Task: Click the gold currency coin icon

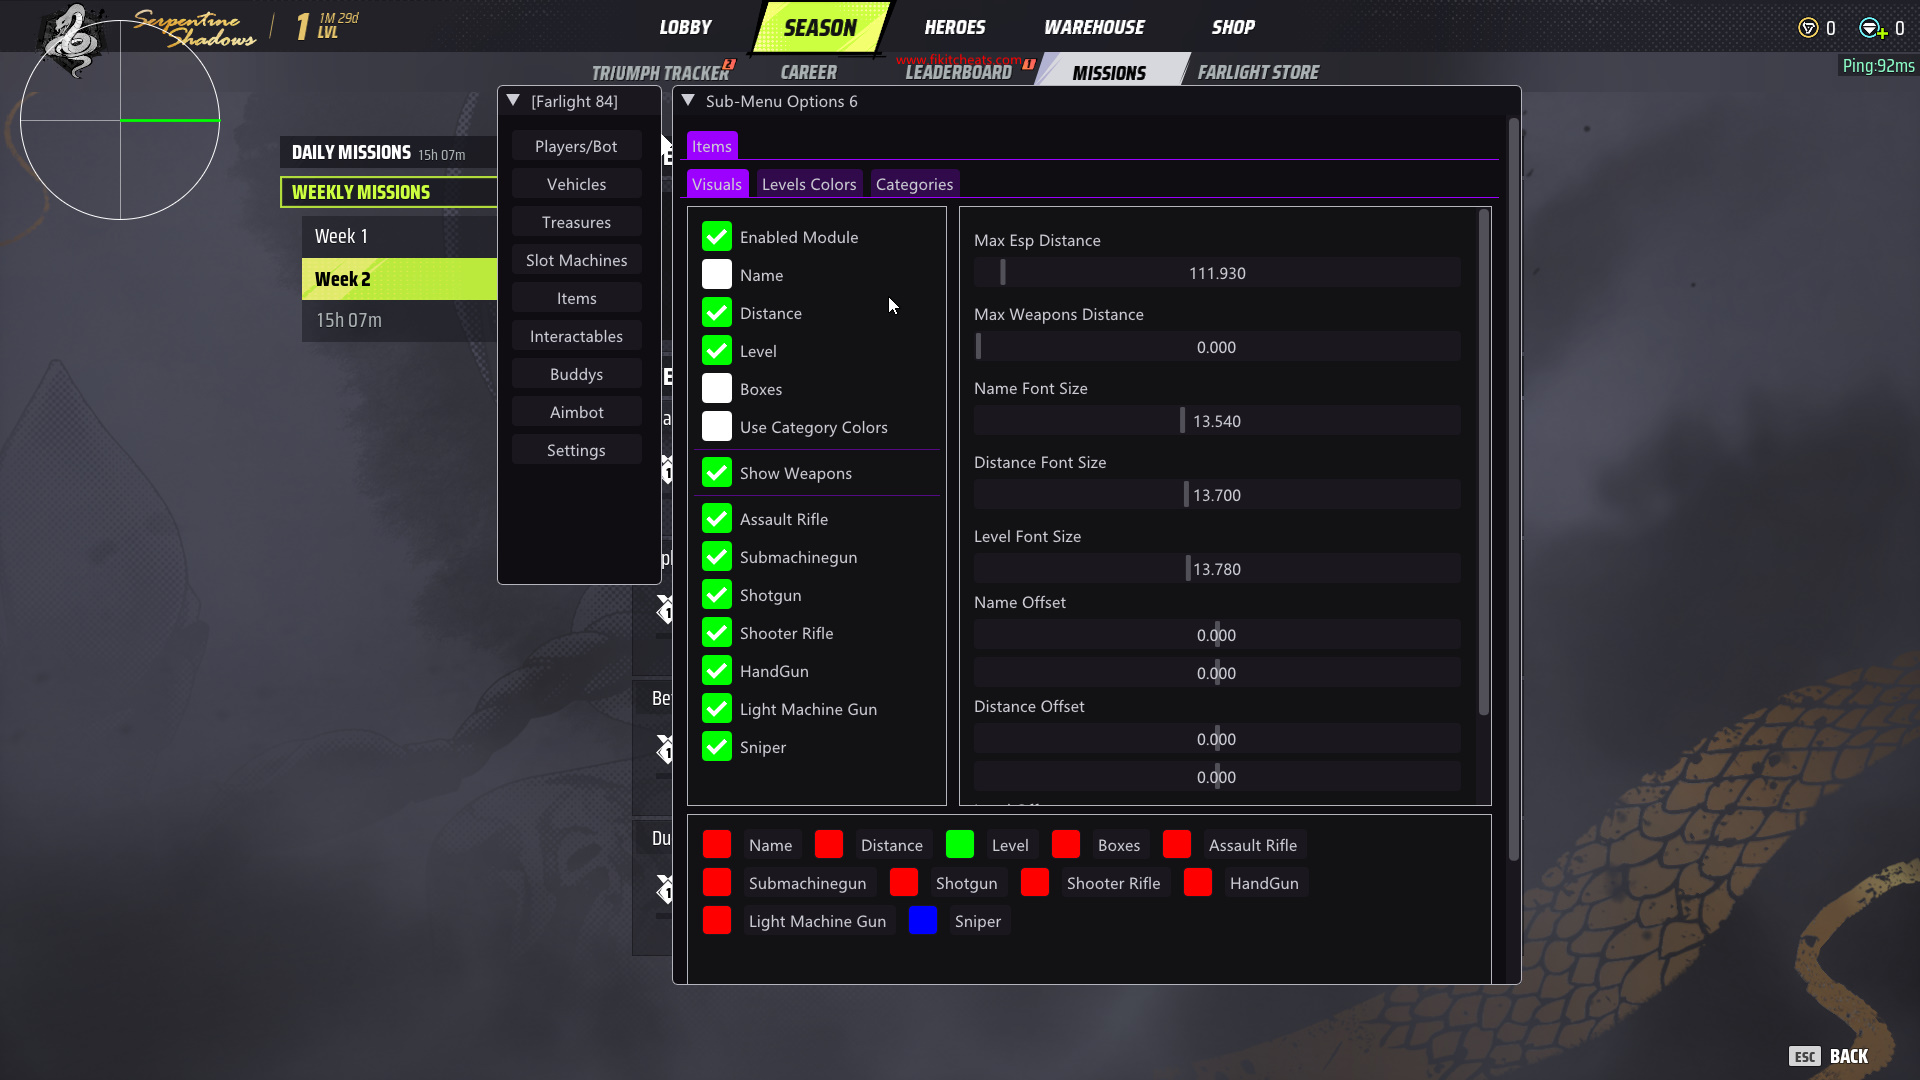Action: coord(1807,28)
